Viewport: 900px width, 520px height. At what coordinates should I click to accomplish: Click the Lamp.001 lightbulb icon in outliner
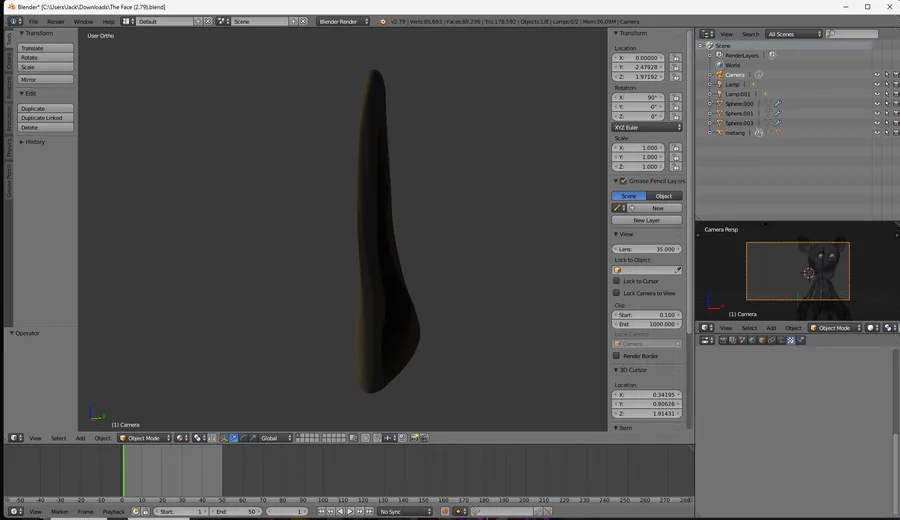(719, 94)
